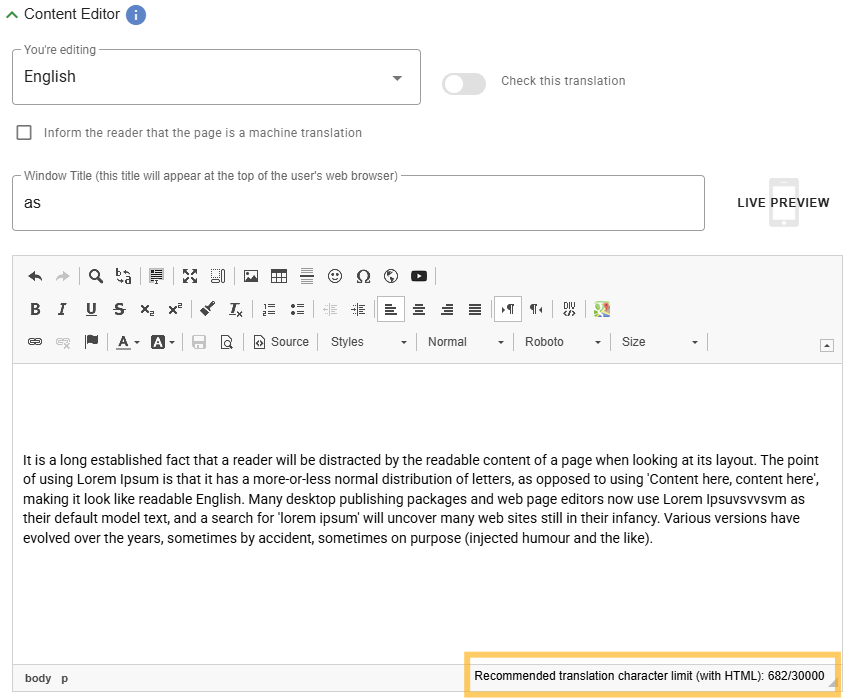
Task: Embed a YouTube video
Action: pos(419,277)
